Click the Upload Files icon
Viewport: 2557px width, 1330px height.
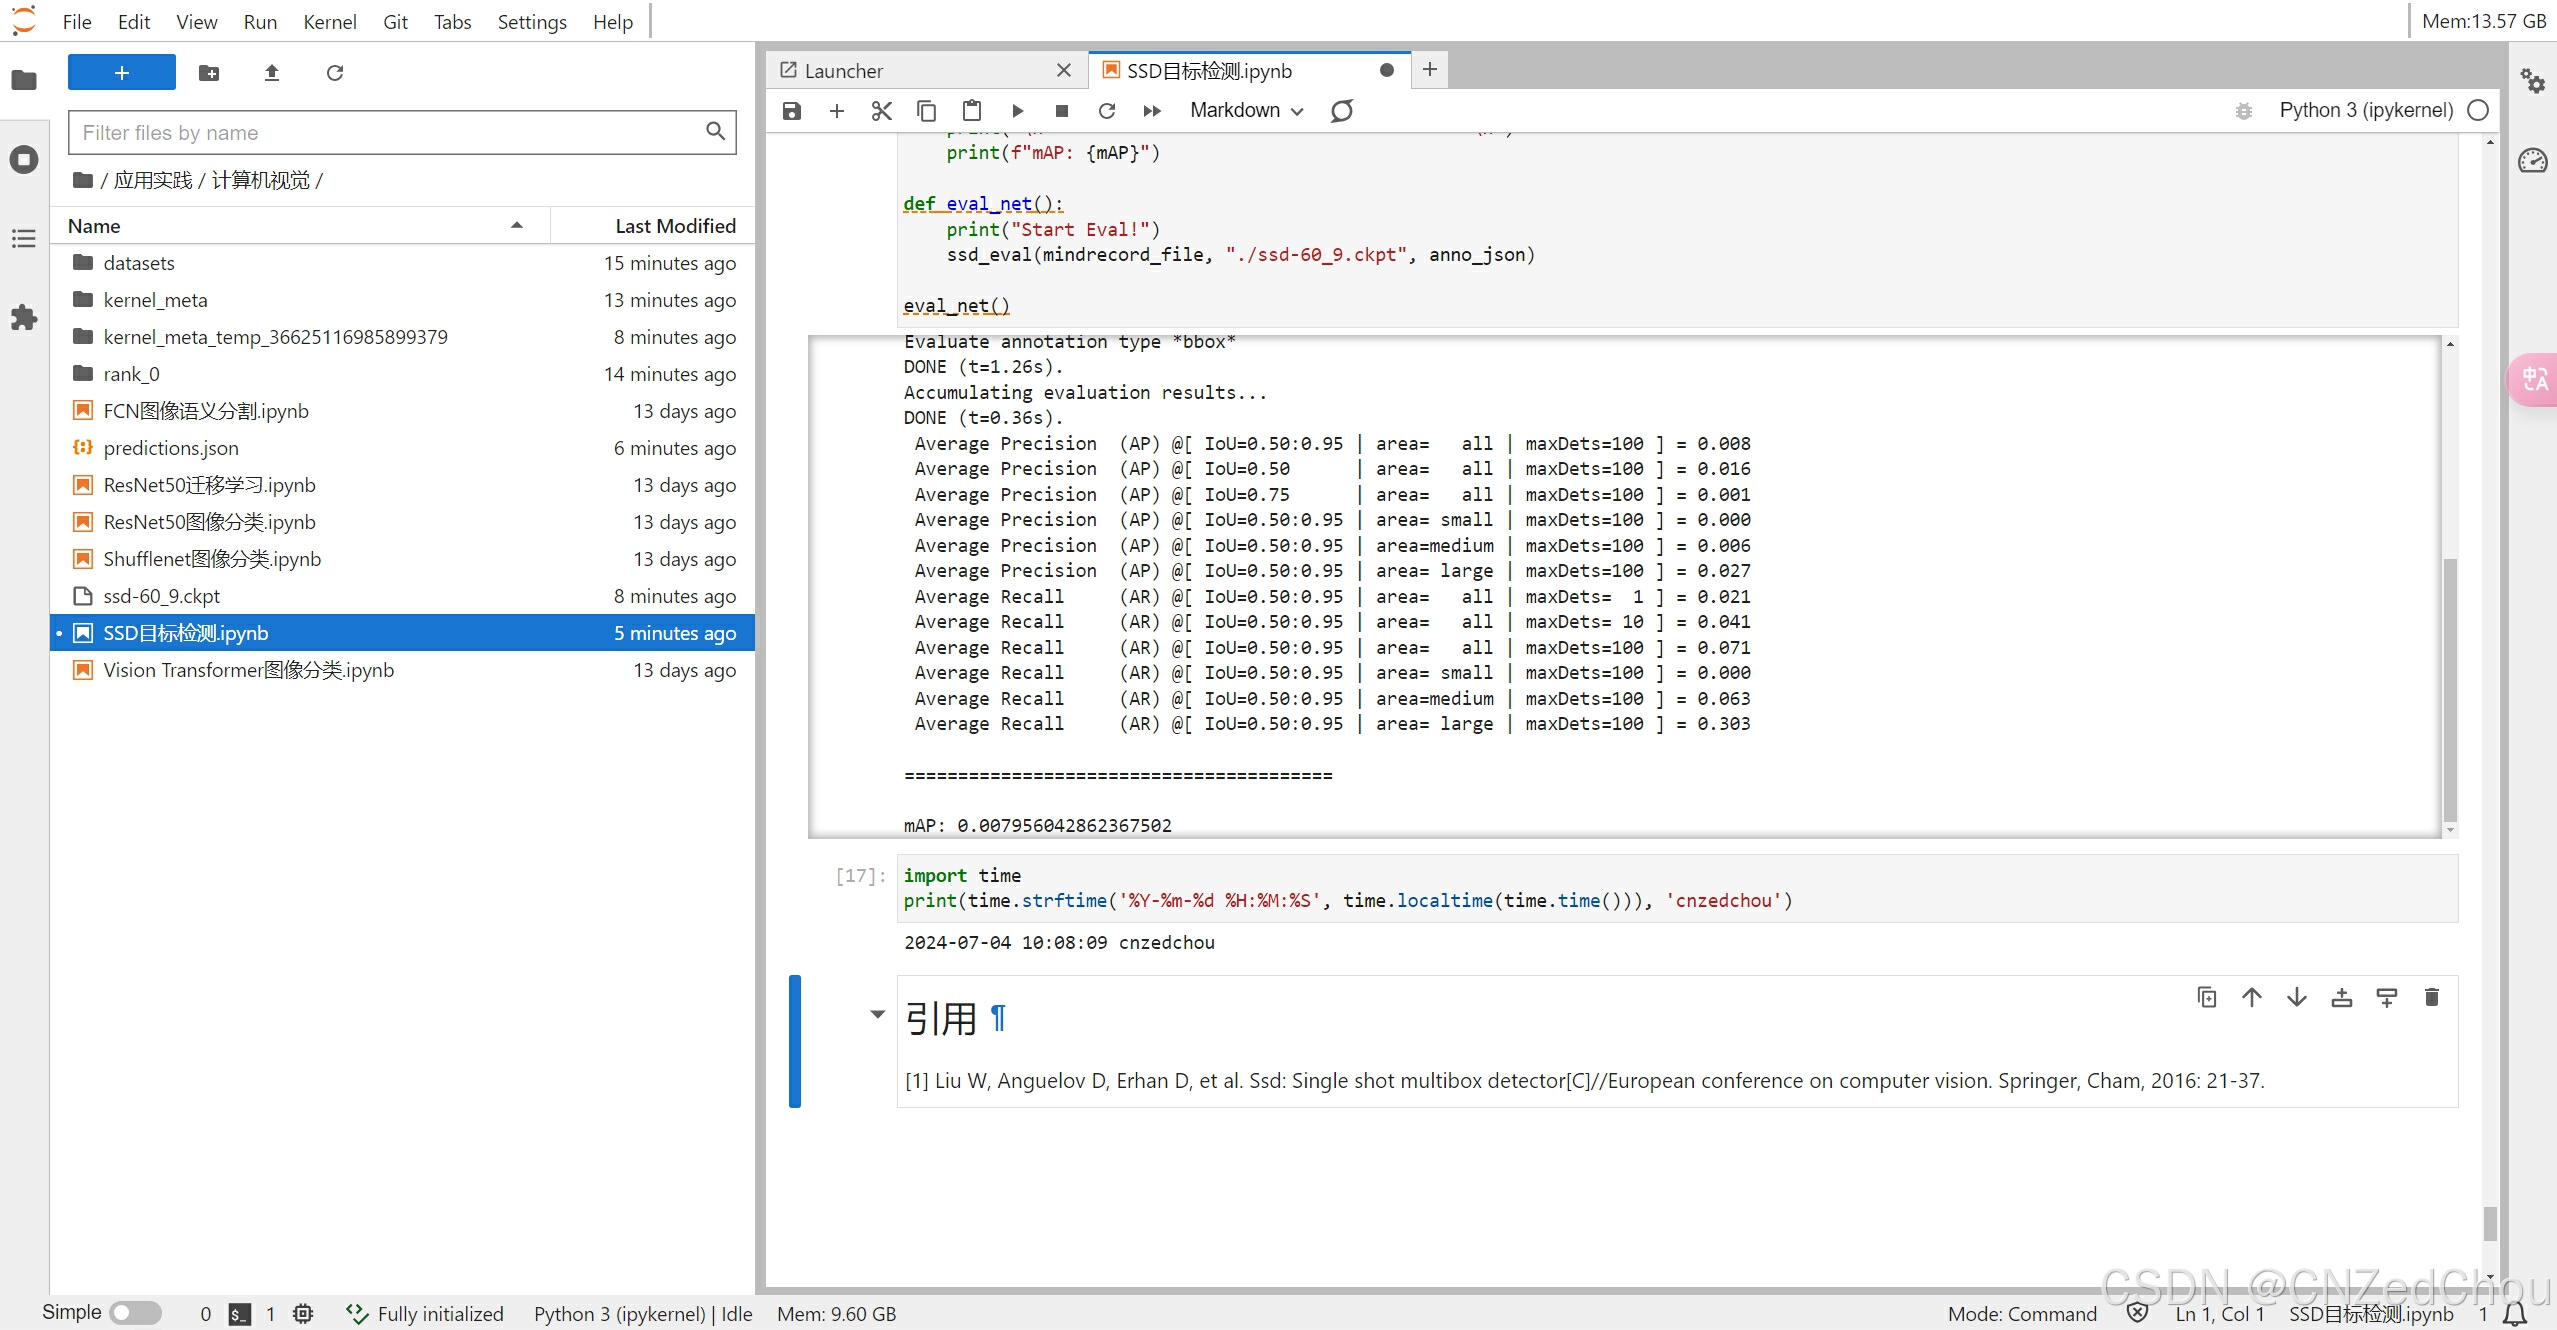272,73
